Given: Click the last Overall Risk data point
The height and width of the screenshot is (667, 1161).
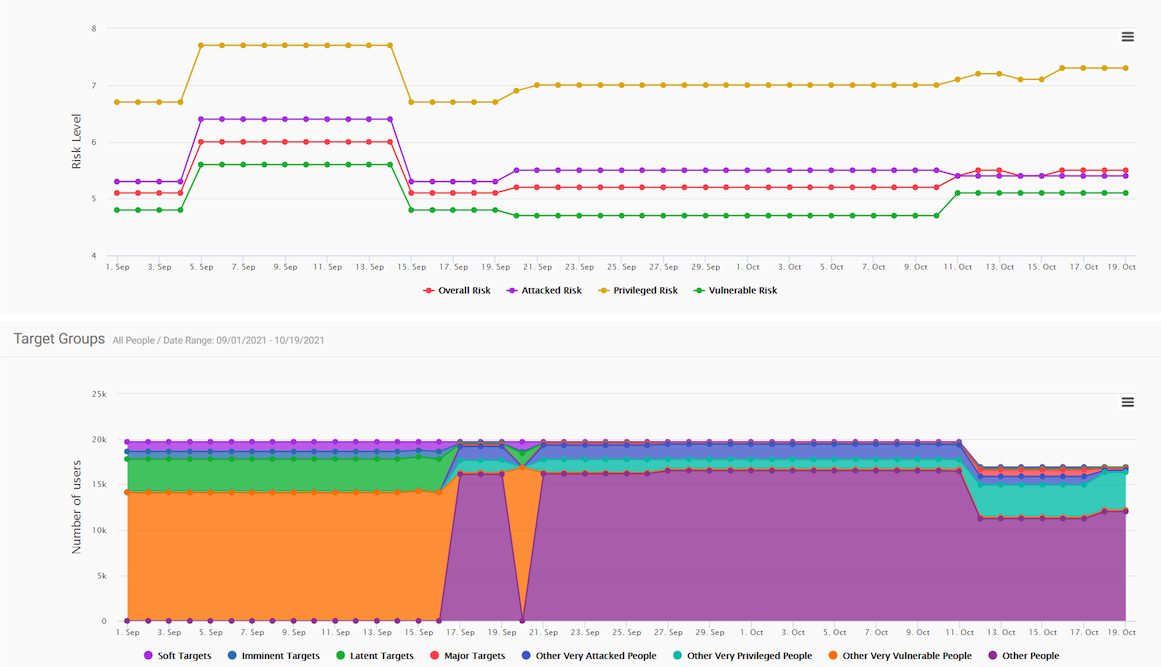Looking at the screenshot, I should pos(1125,170).
